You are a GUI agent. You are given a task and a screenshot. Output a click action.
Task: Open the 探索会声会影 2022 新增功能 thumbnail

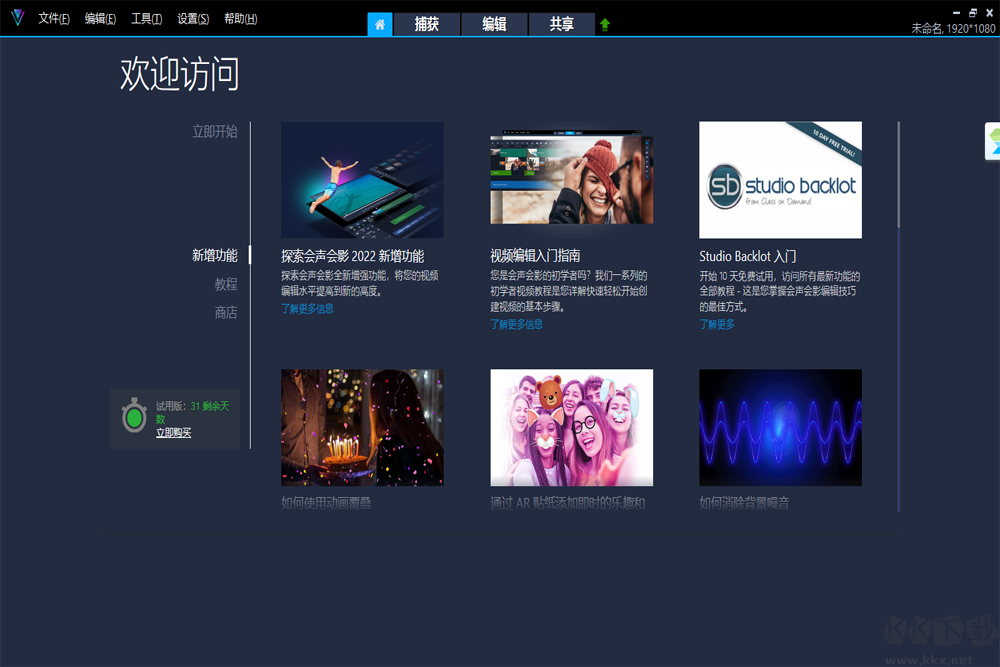pos(362,180)
